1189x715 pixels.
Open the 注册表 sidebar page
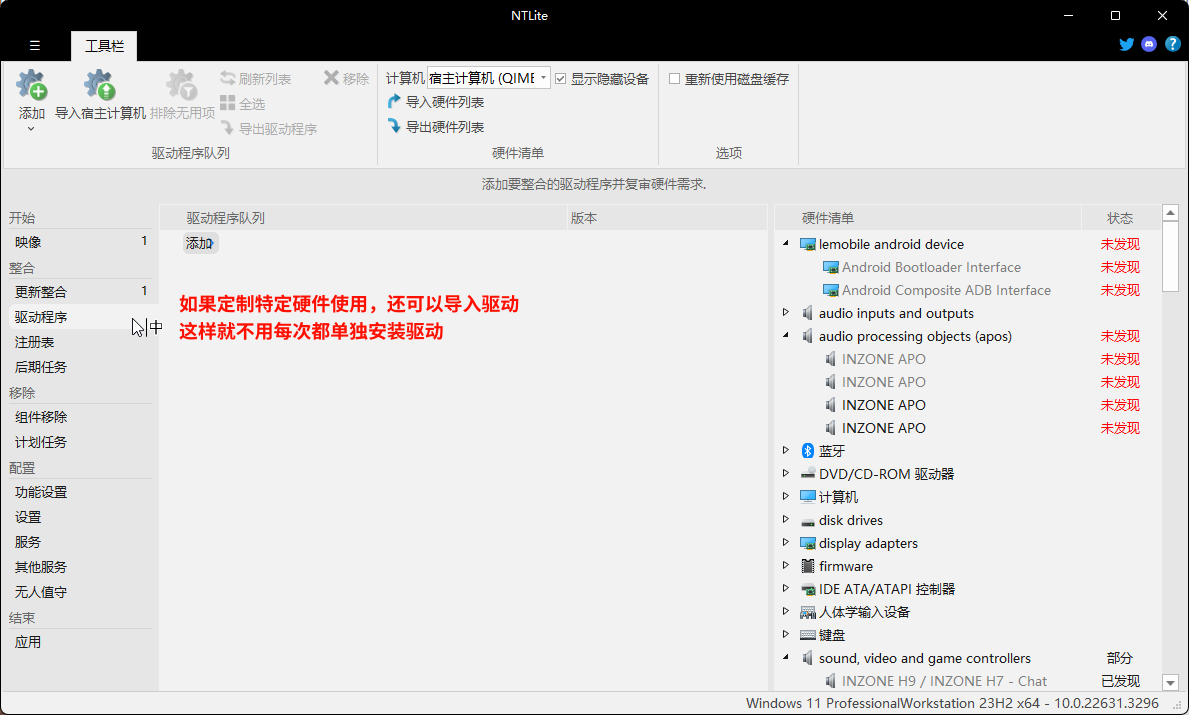80,343
